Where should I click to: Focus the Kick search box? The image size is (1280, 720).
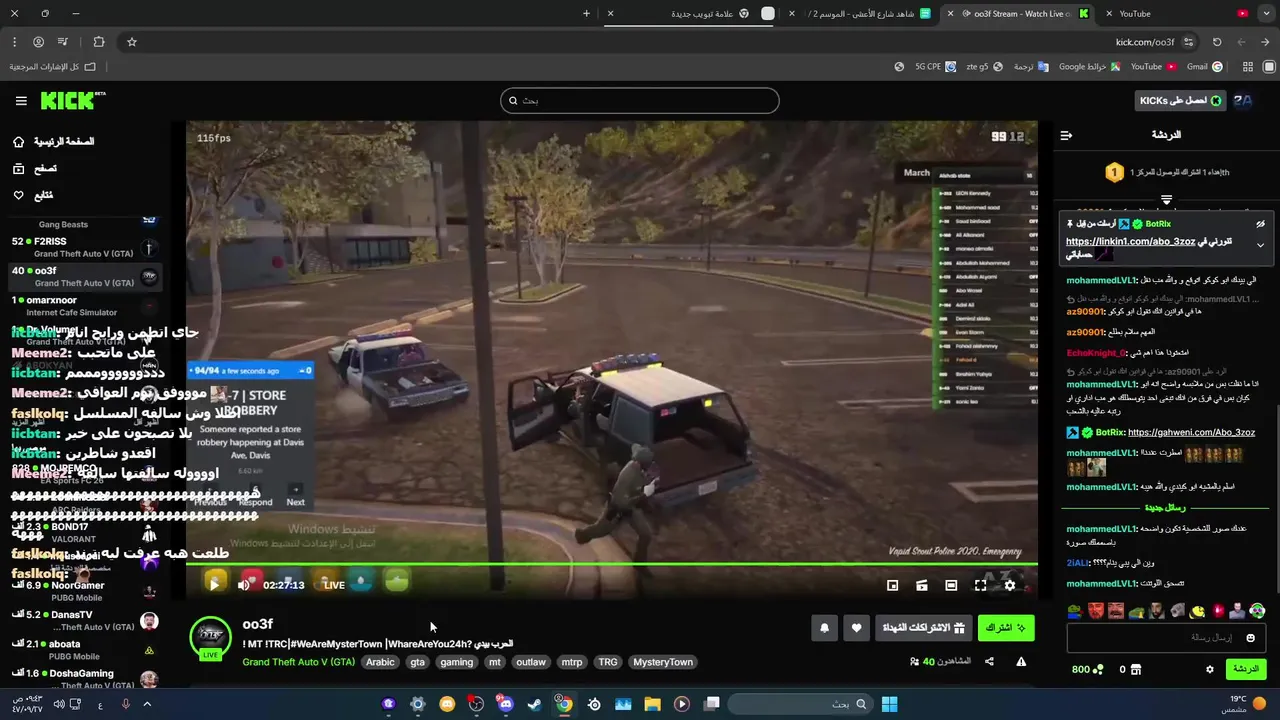[x=640, y=100]
